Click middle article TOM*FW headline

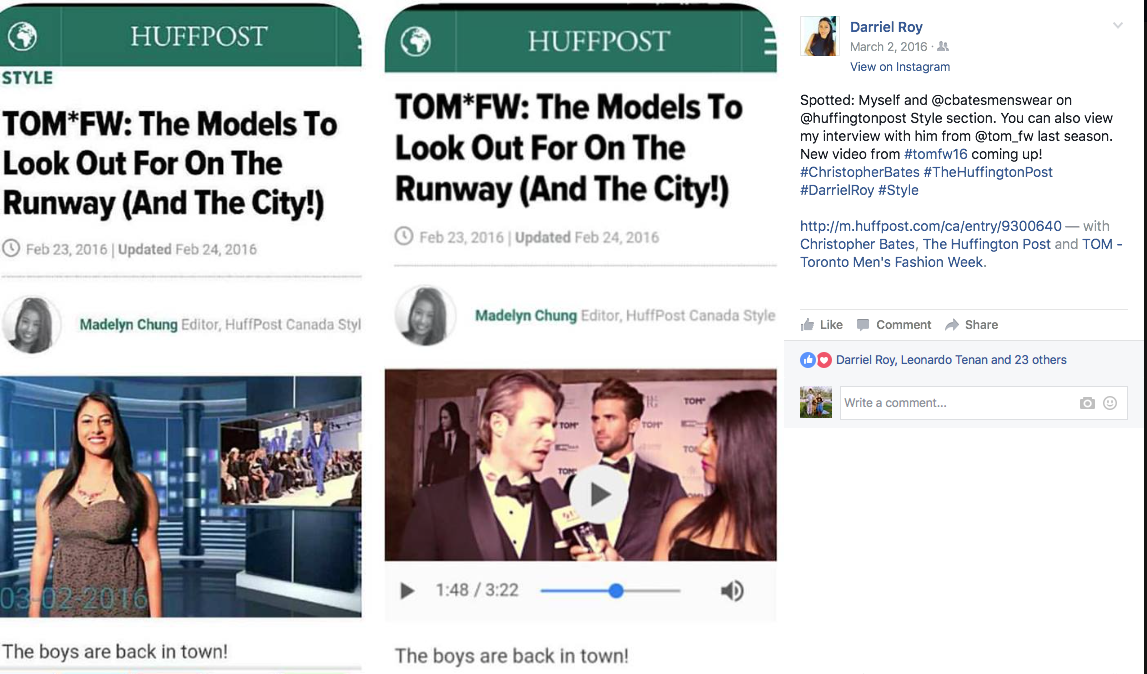569,149
